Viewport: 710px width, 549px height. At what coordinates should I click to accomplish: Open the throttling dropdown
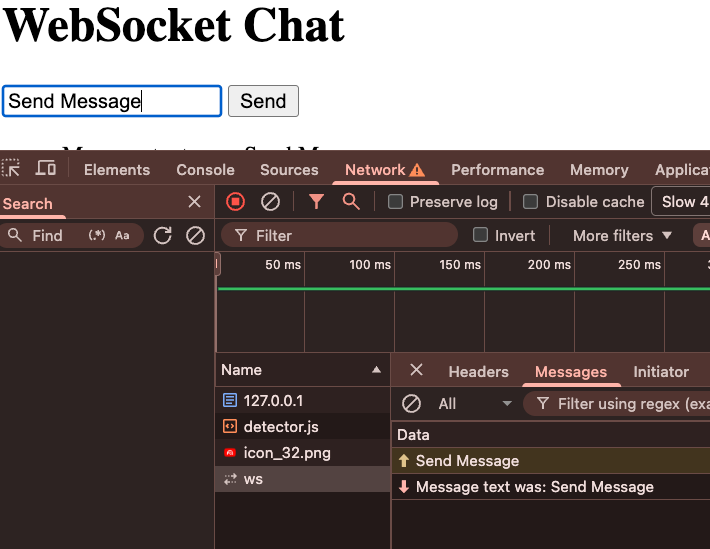coord(683,202)
